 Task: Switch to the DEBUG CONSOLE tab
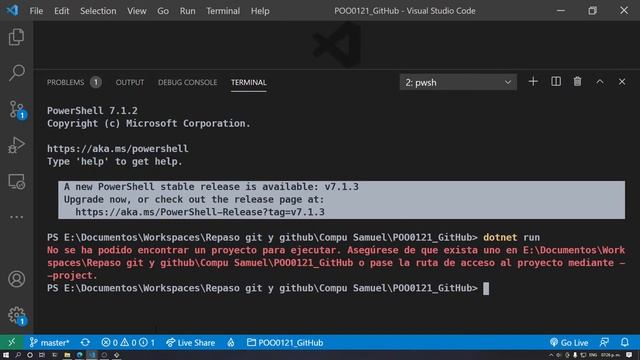[x=187, y=82]
